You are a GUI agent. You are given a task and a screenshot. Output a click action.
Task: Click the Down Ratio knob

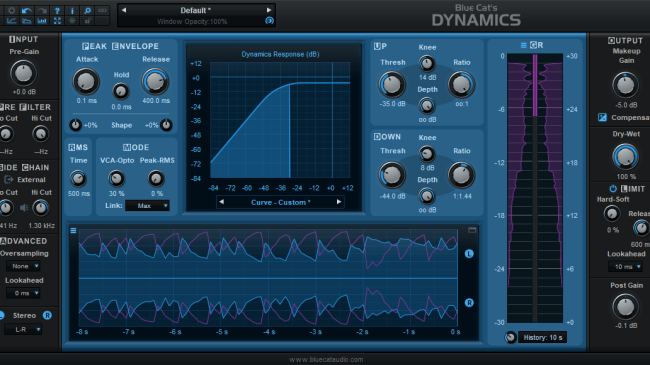461,175
